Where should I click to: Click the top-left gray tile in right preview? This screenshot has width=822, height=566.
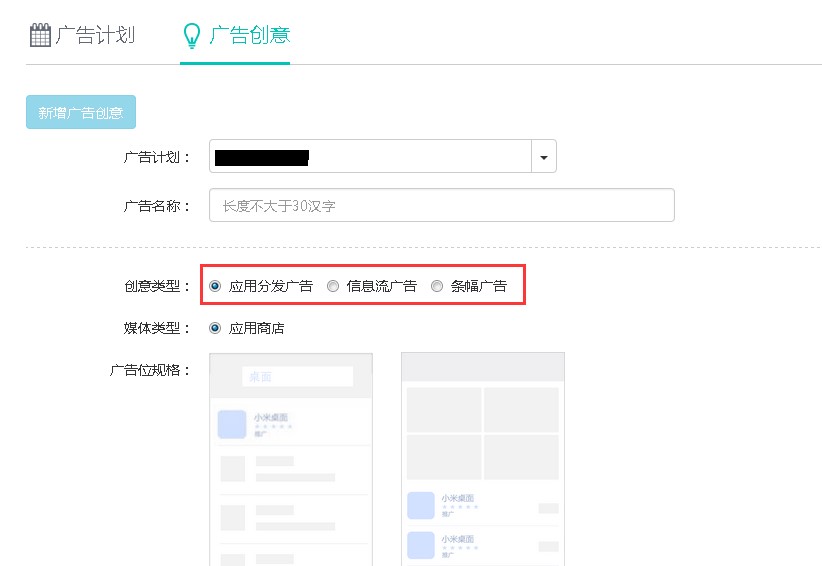pos(444,409)
